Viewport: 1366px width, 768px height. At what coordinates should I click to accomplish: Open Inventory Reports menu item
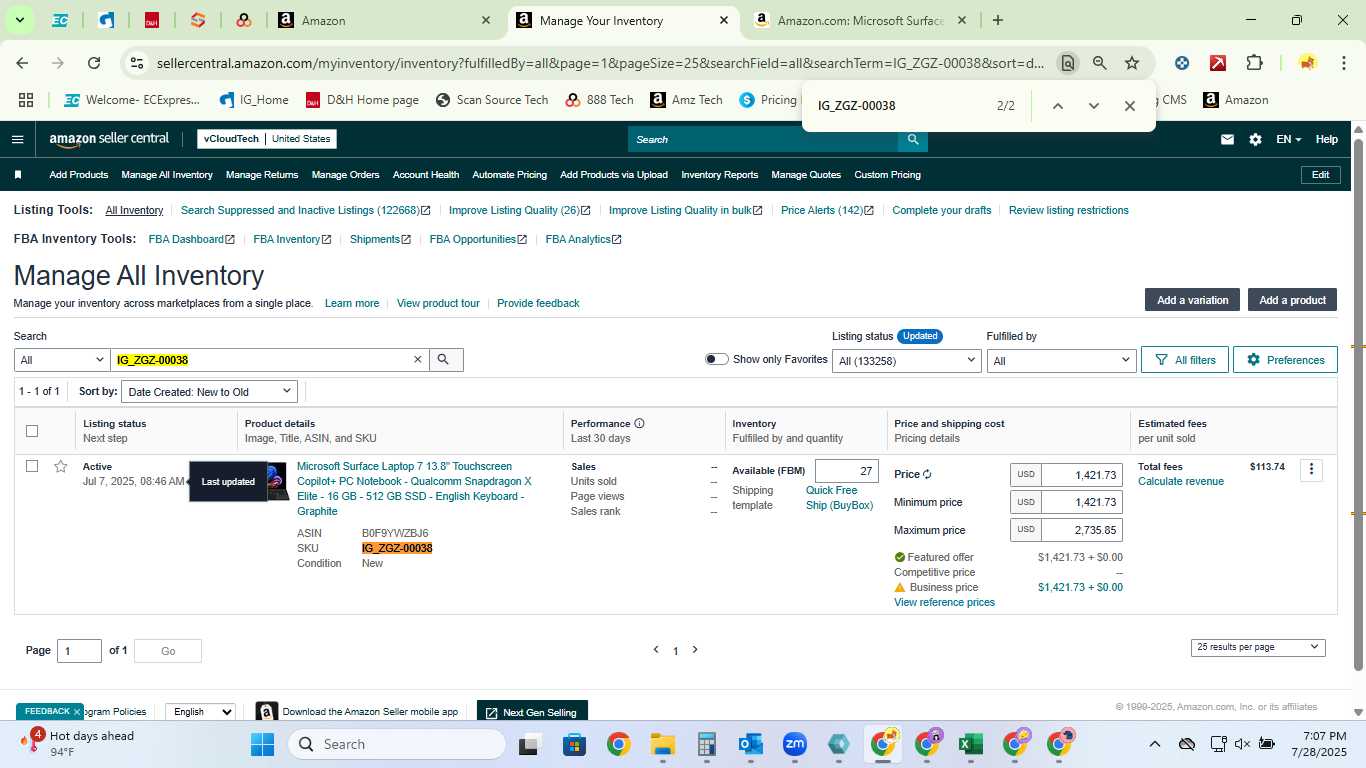coord(720,175)
